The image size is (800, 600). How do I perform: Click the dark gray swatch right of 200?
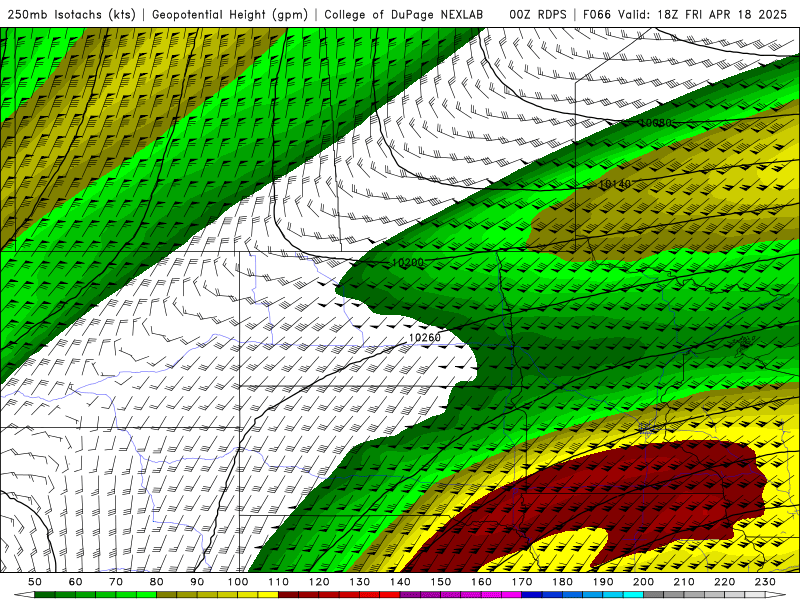[654, 595]
